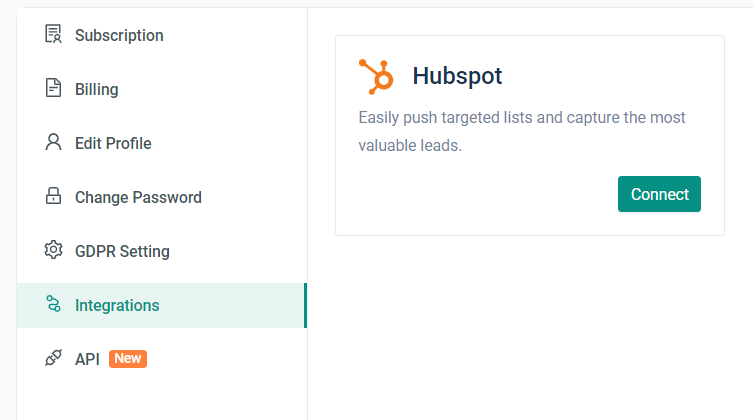Click the orange Hubspot logo
754x420 pixels.
coord(377,76)
